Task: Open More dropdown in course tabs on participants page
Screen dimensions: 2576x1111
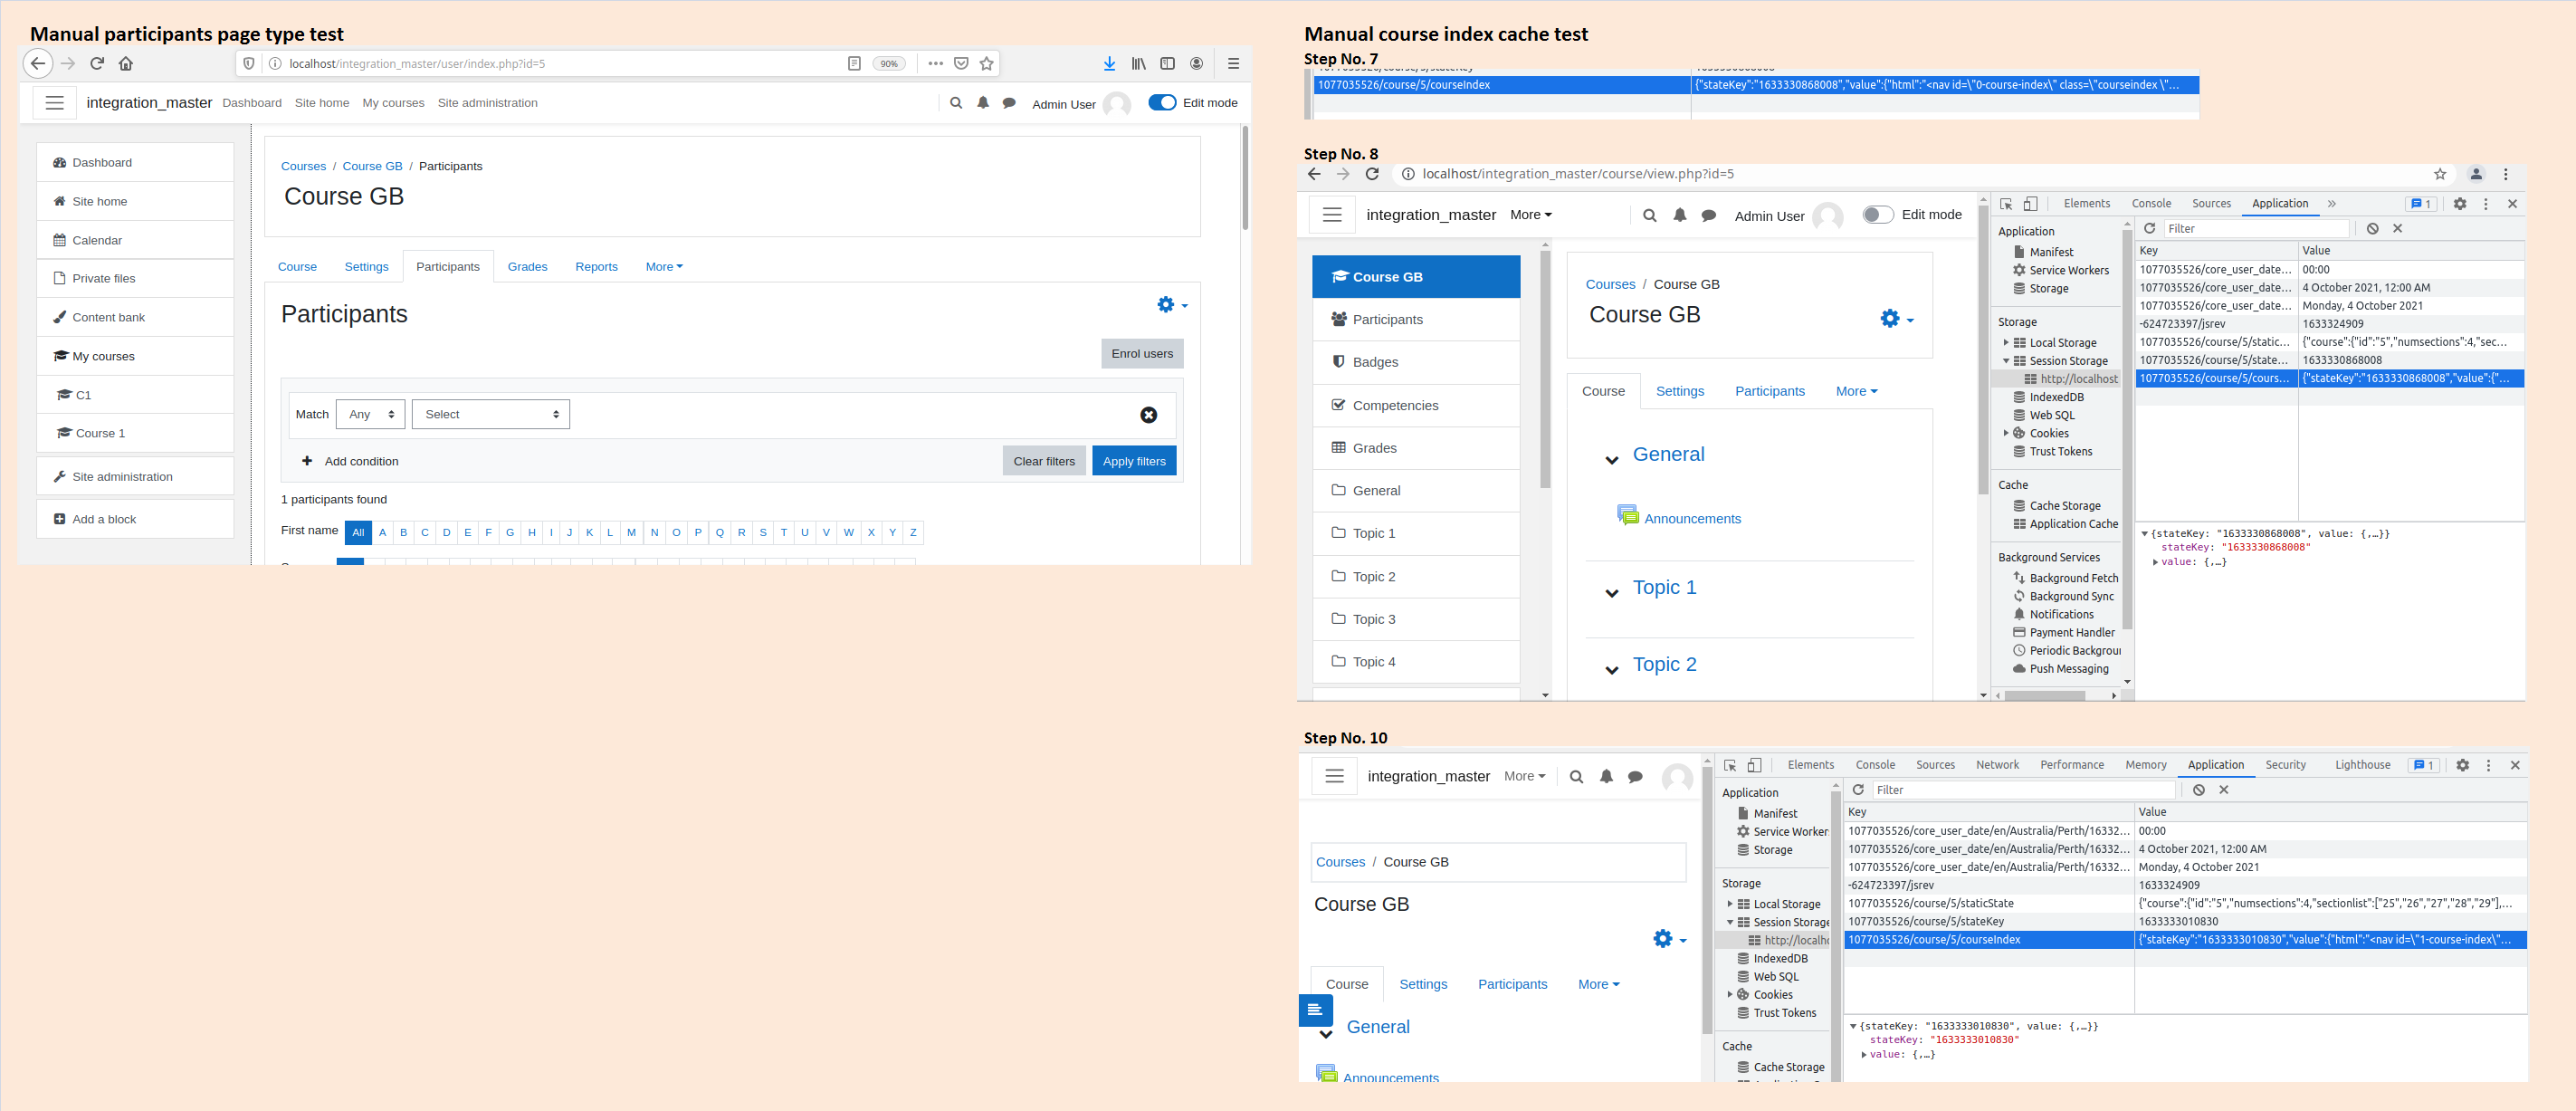Action: [x=664, y=267]
